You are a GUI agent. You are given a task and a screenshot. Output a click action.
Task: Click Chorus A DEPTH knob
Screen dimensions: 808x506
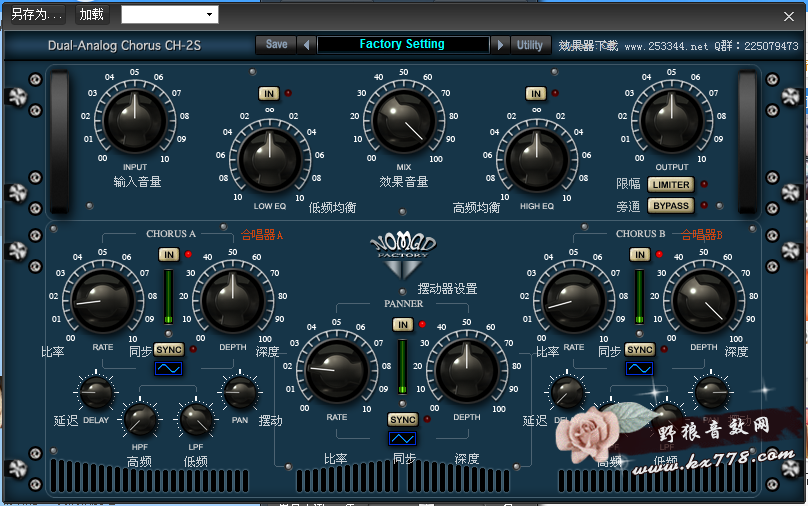[x=233, y=300]
